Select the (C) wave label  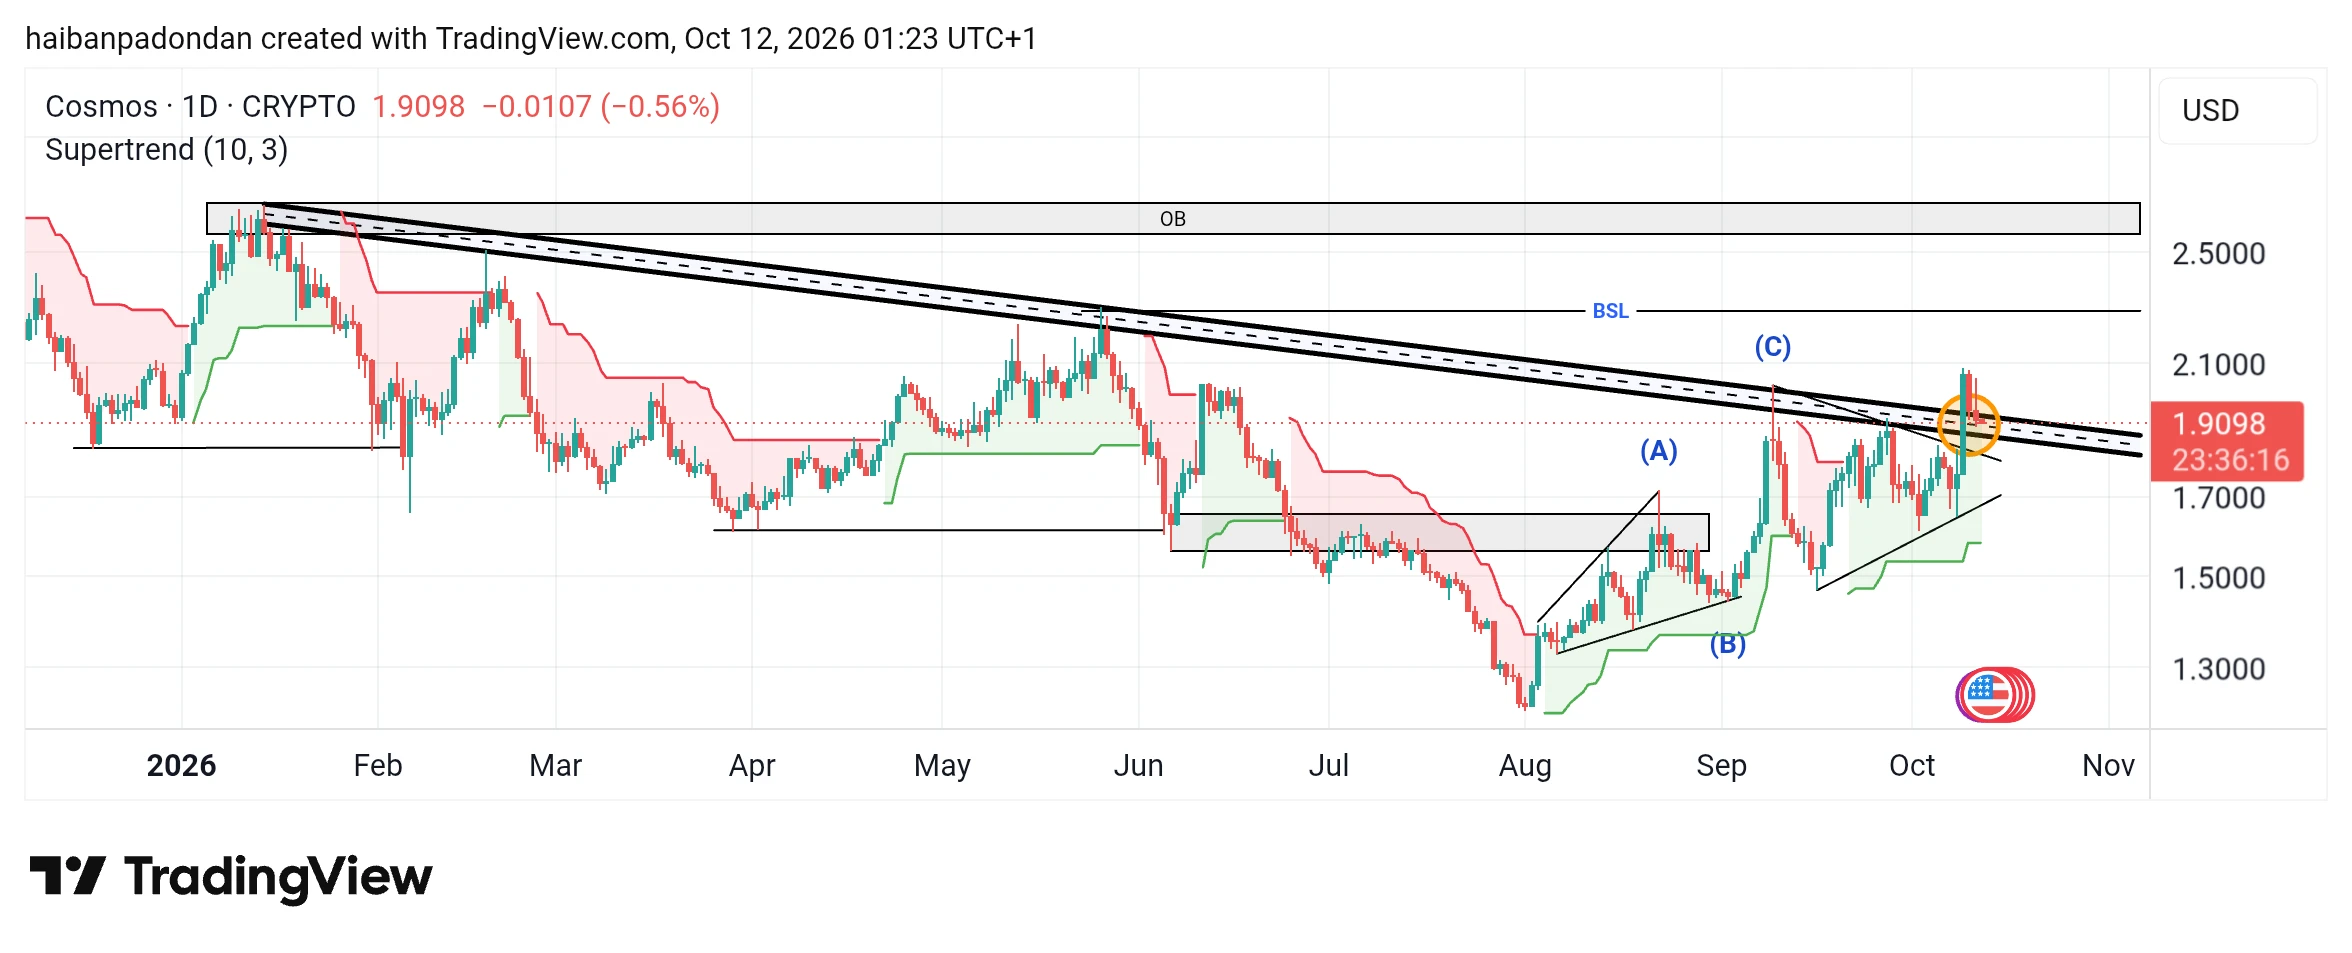(x=1773, y=347)
